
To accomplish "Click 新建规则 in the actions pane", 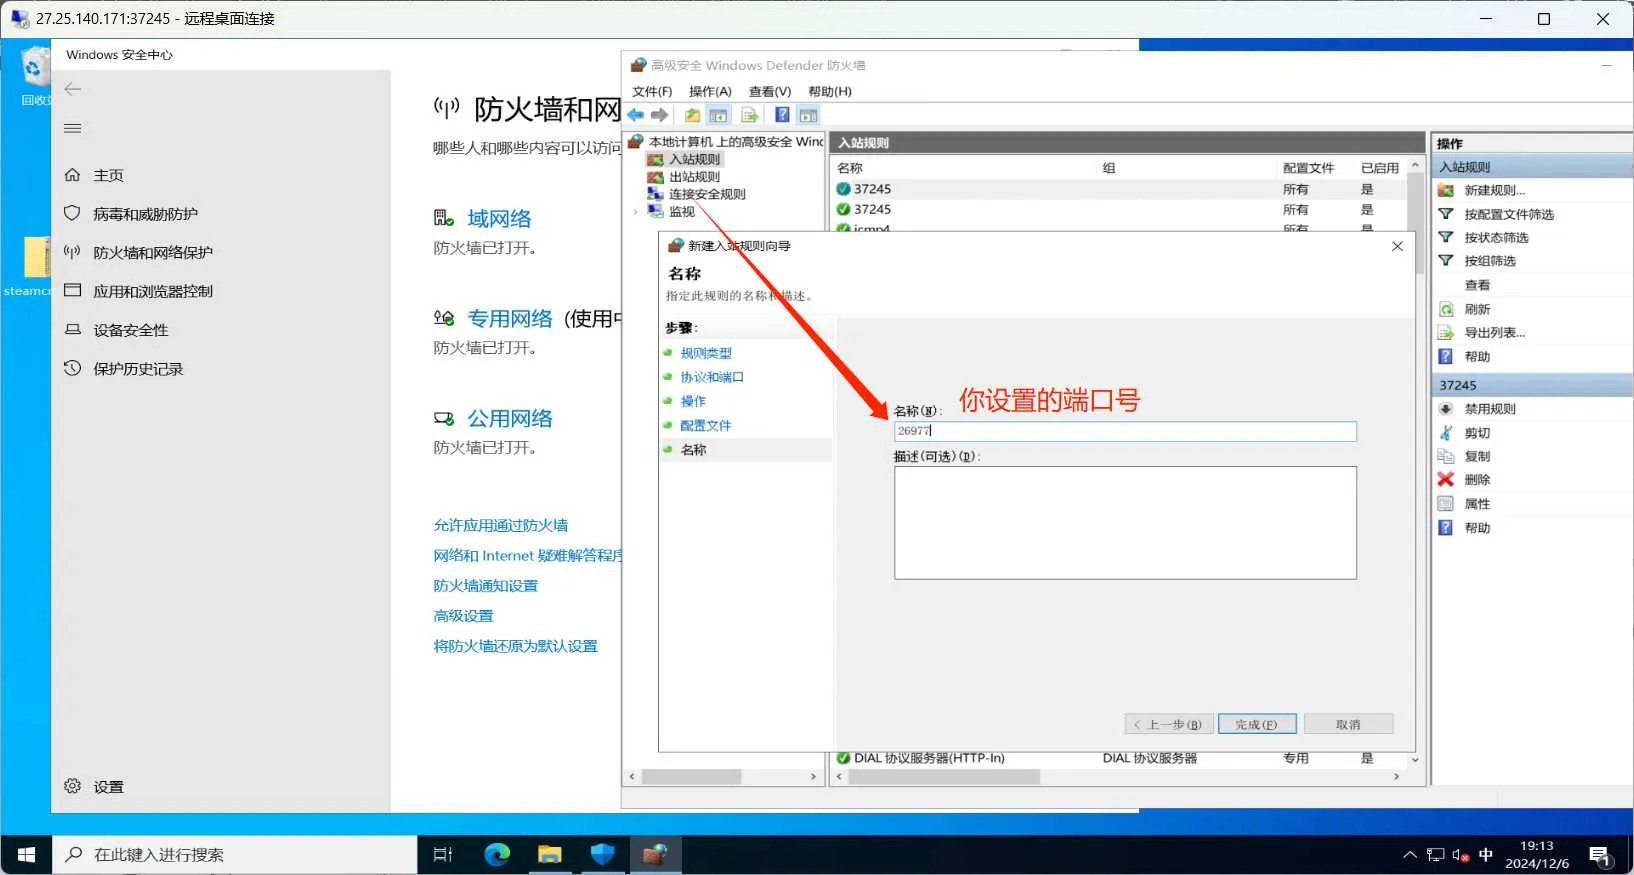I will 1494,190.
